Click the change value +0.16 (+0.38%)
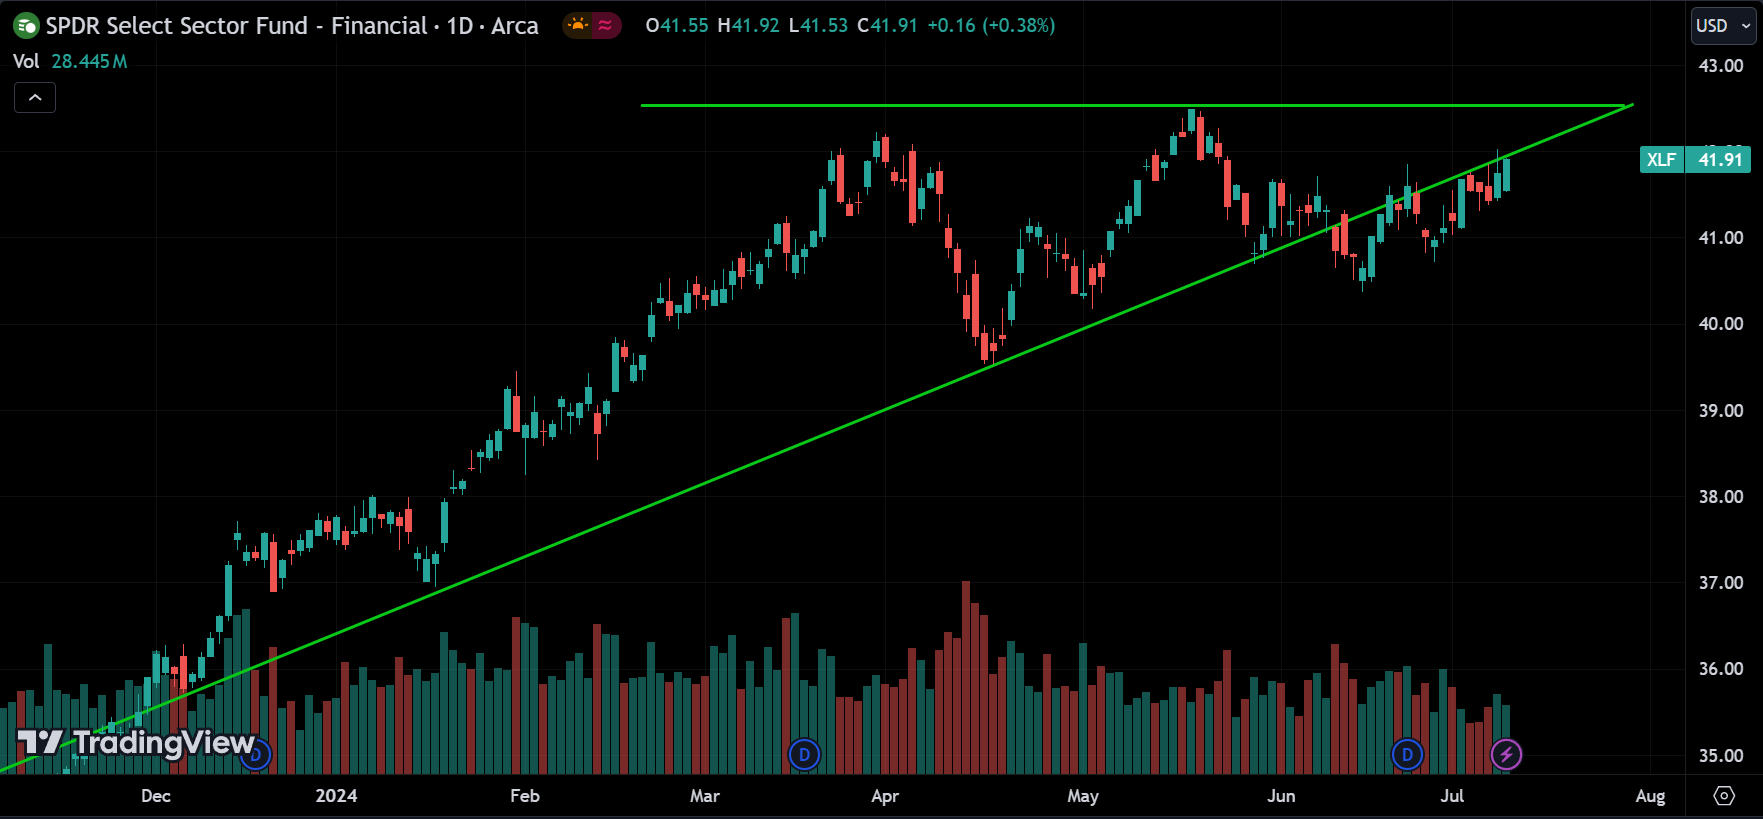The image size is (1763, 819). 991,26
